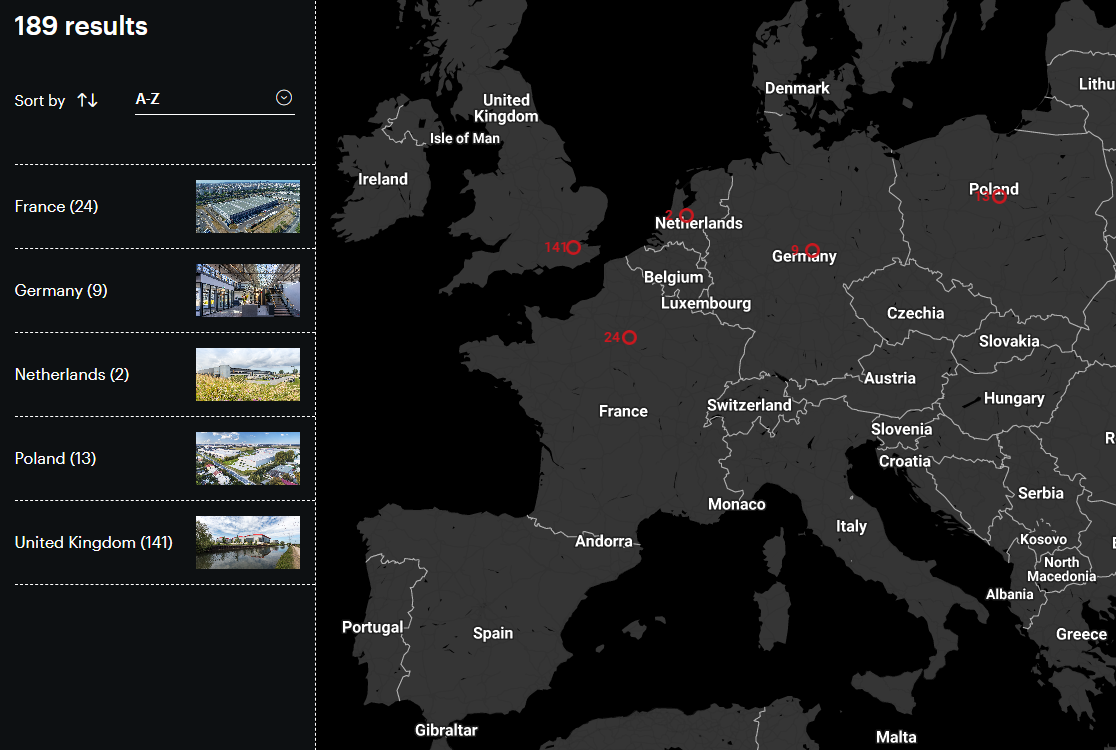Click the red UK map marker 141
This screenshot has width=1116, height=750.
point(573,248)
